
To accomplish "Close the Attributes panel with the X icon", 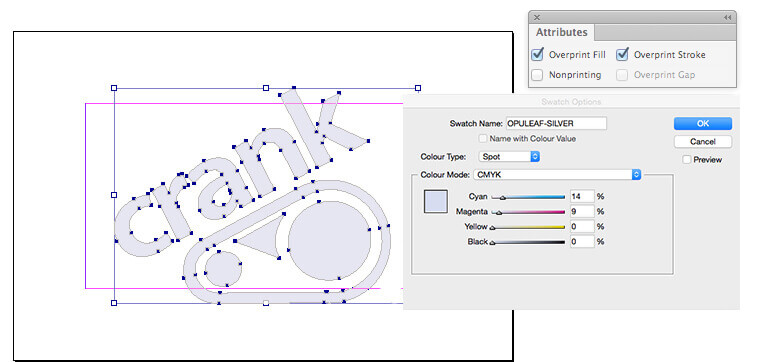I will click(x=537, y=17).
